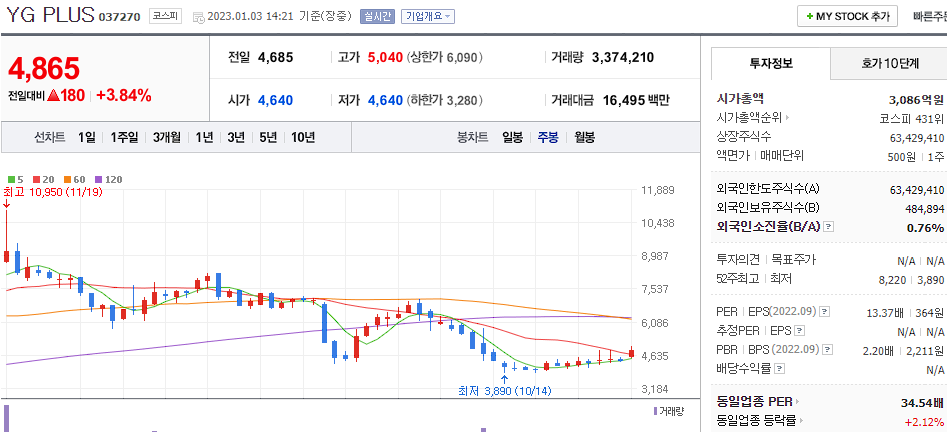Click the 고가 5,040 value
Viewport: 947px width, 432px height.
tap(385, 57)
